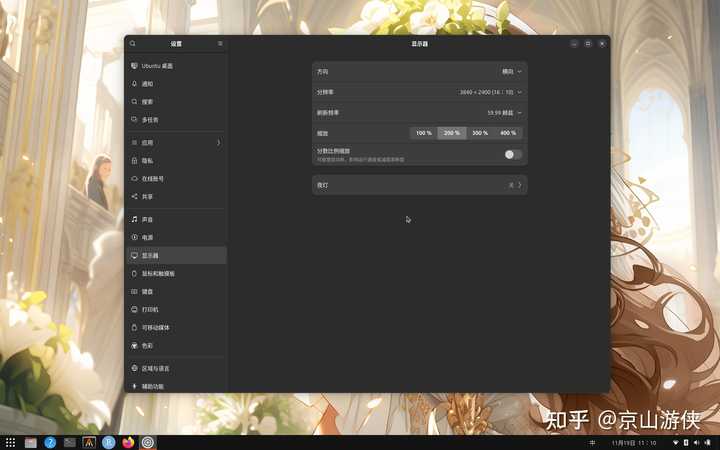The width and height of the screenshot is (720, 450).
Task: Open the 区域与语言 (region & language) panel
Action: coord(177,368)
